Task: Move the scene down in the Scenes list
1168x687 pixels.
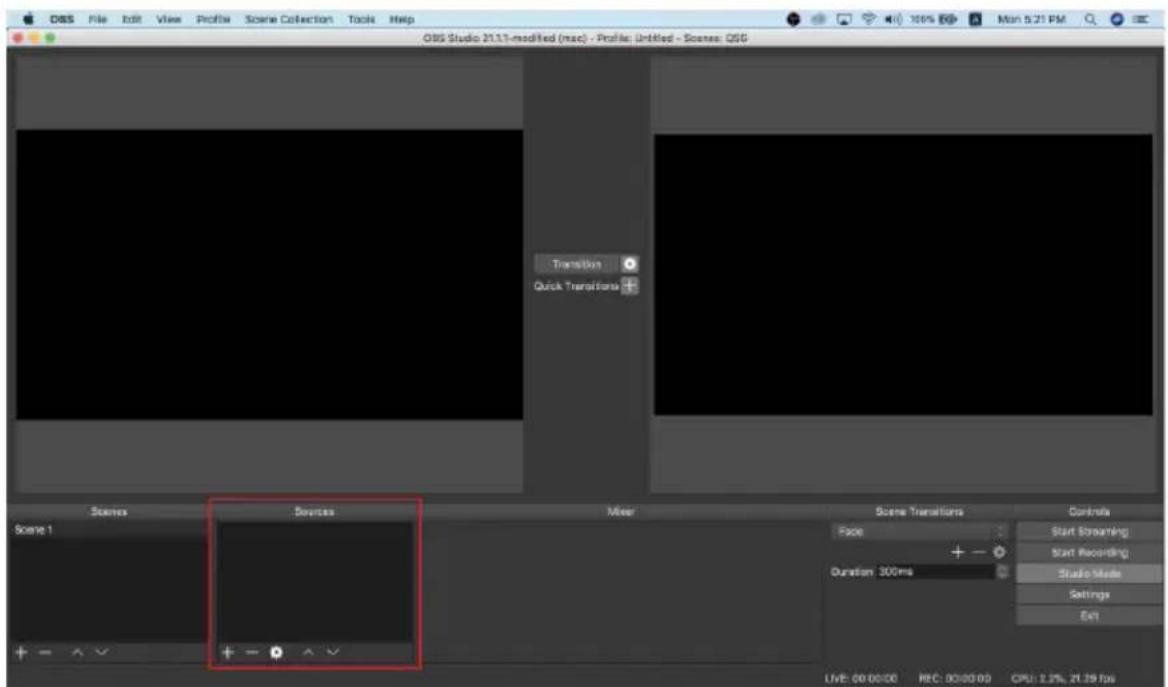Action: (102, 653)
